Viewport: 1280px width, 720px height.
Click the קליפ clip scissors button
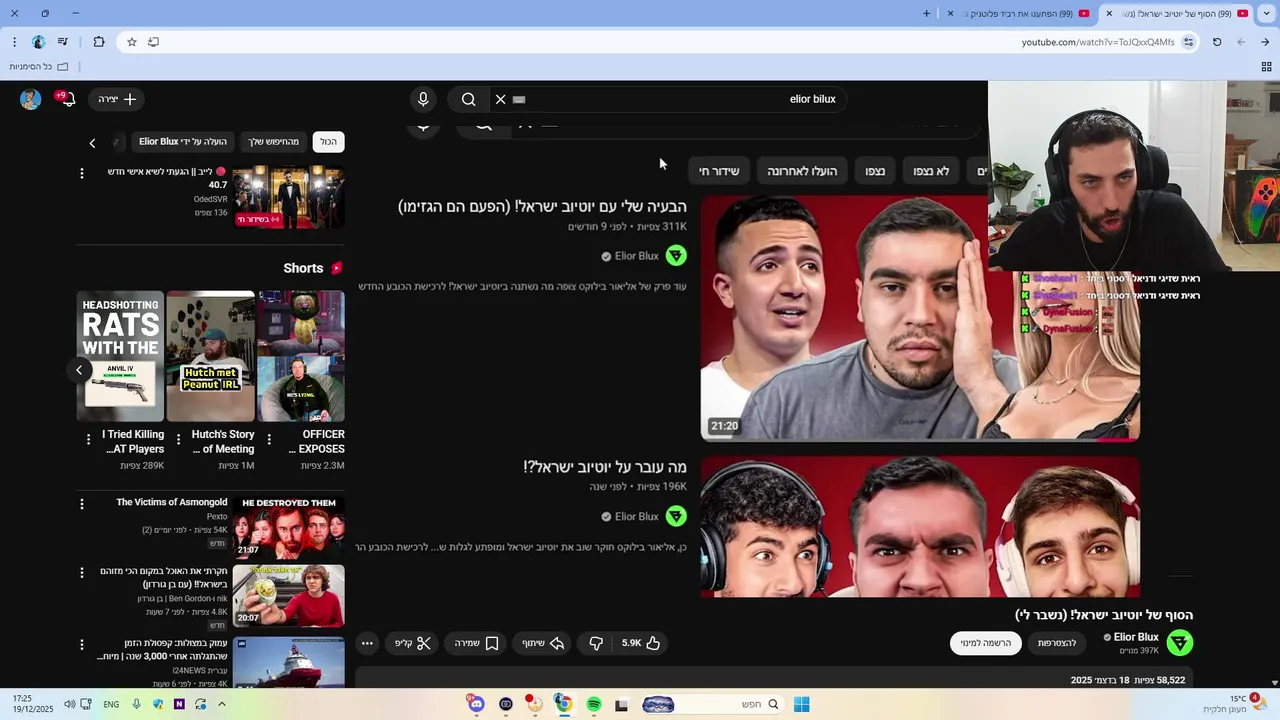tap(413, 643)
